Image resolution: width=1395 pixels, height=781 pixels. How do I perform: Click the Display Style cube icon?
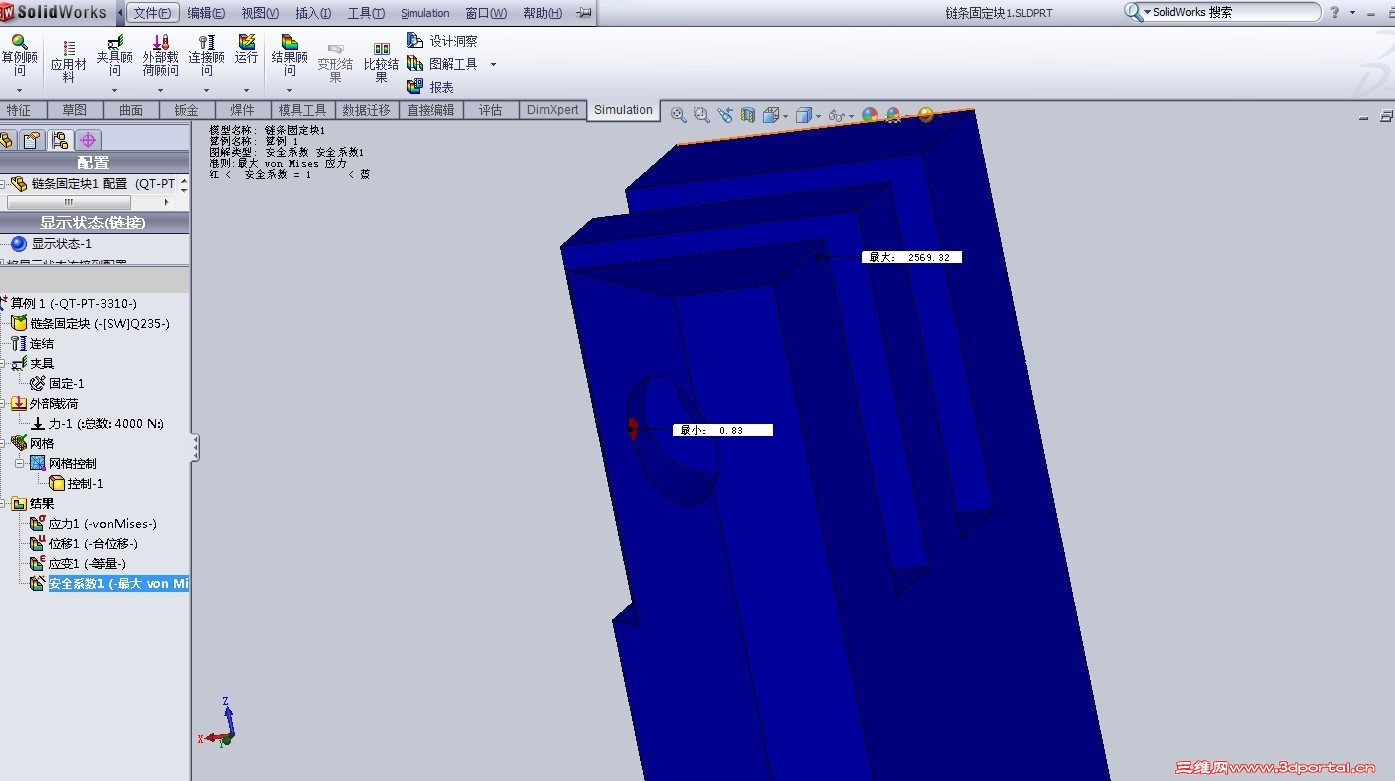[804, 115]
